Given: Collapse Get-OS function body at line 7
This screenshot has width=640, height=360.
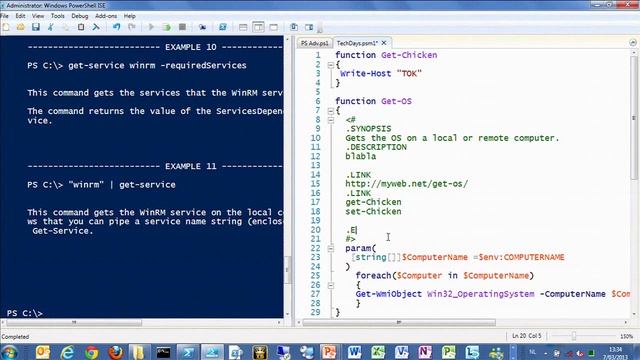Looking at the screenshot, I should click(331, 111).
